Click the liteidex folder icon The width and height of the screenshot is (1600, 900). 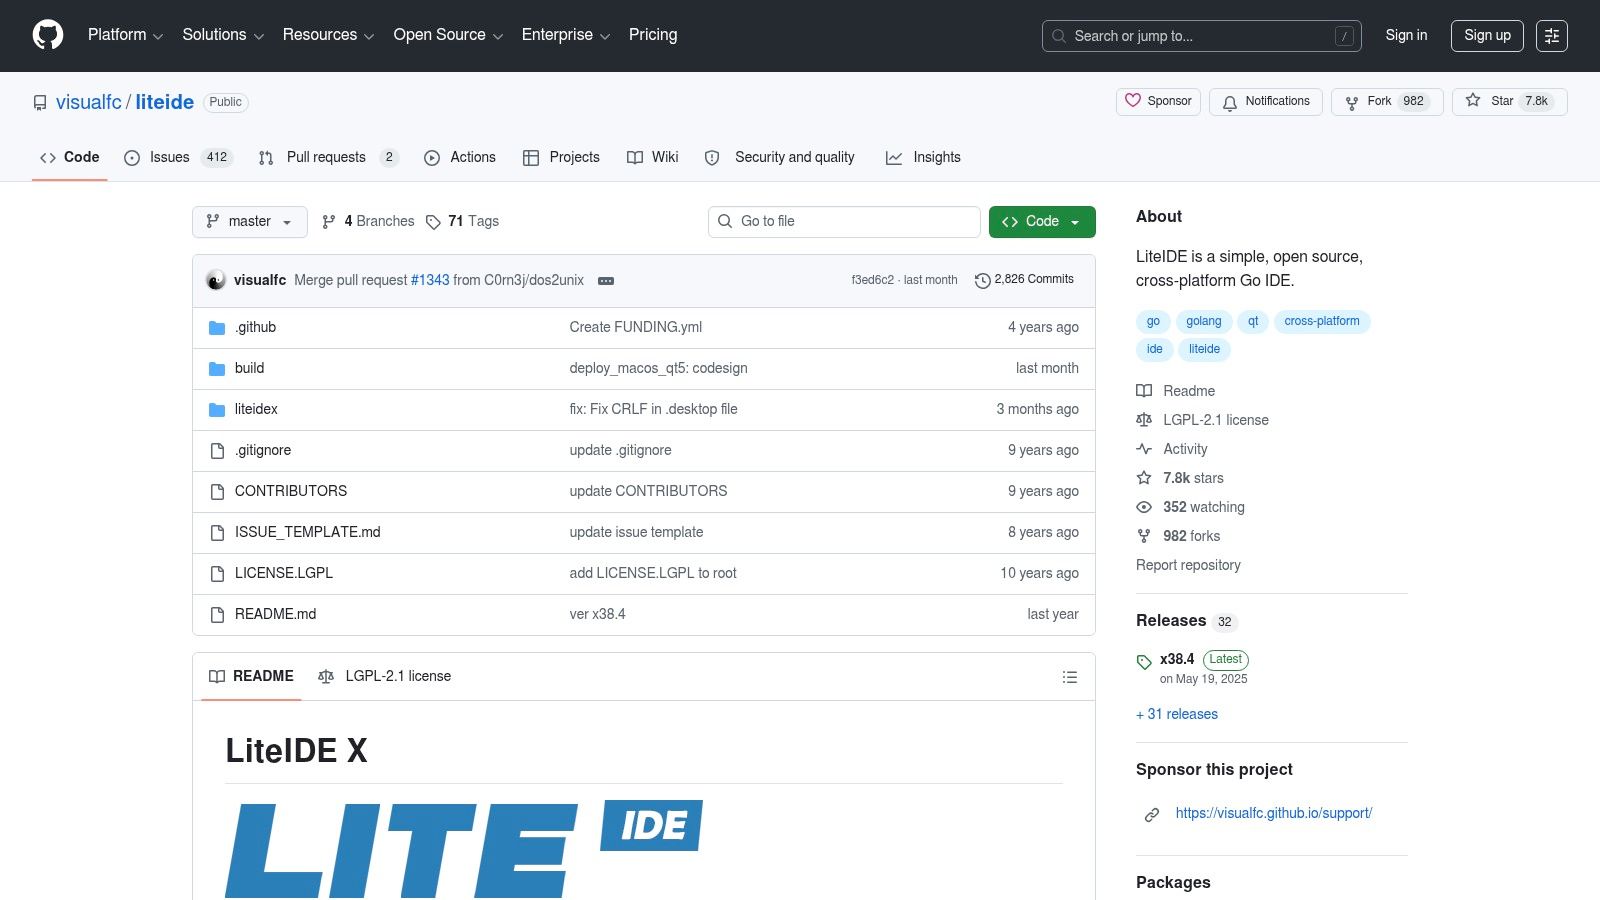(217, 410)
